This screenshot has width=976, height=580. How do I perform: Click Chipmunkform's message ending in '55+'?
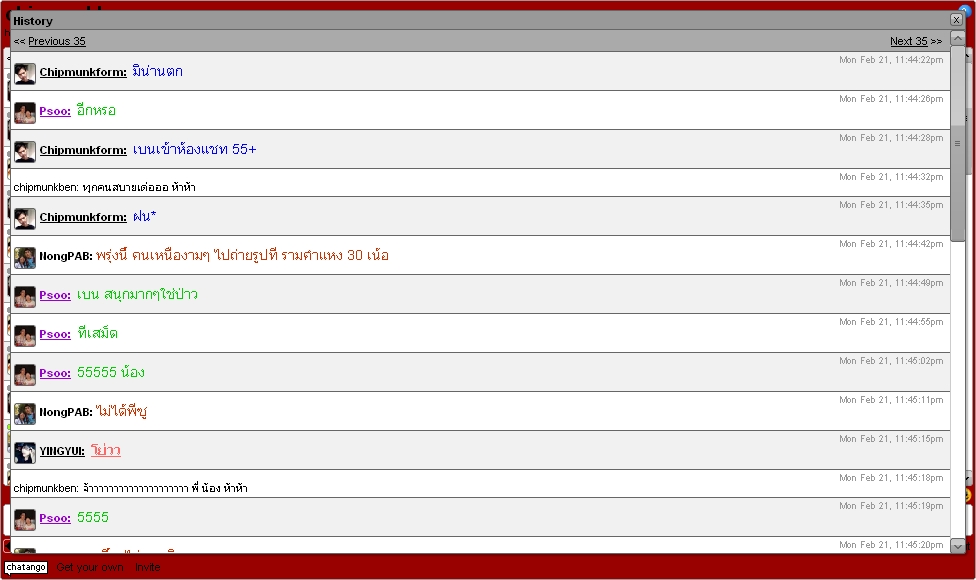[x=194, y=149]
